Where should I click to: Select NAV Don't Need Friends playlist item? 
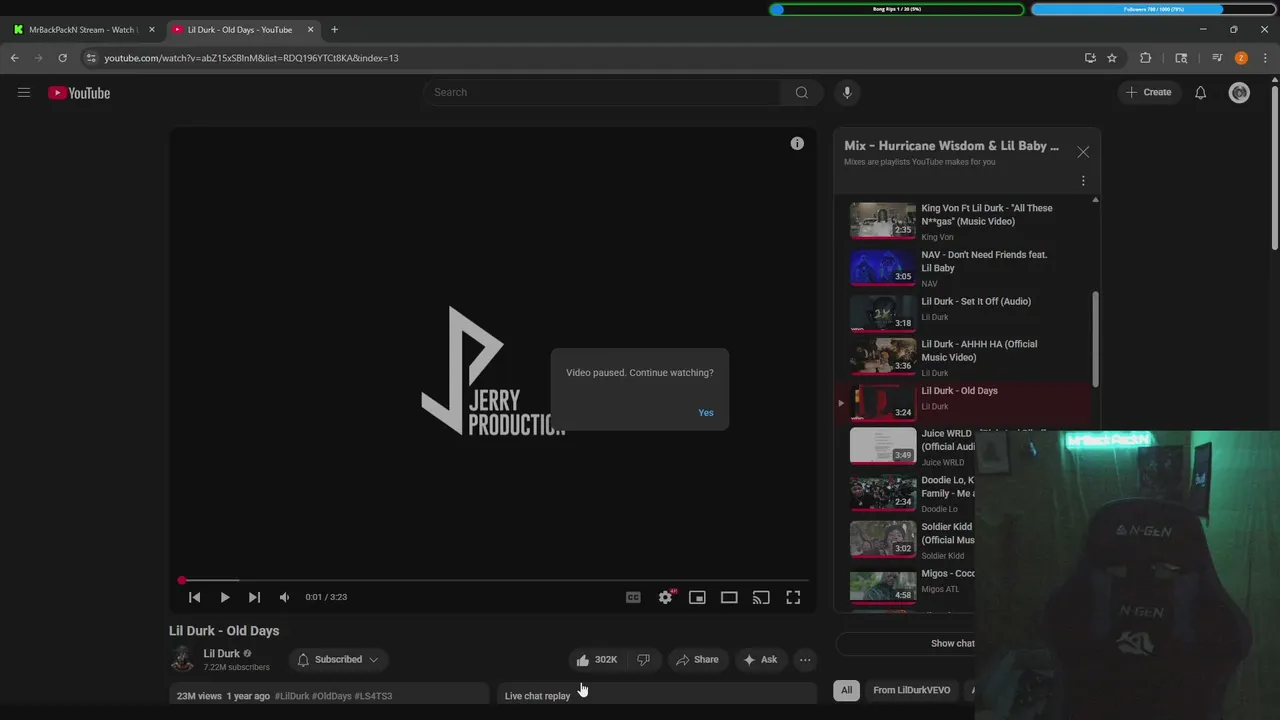(965, 267)
